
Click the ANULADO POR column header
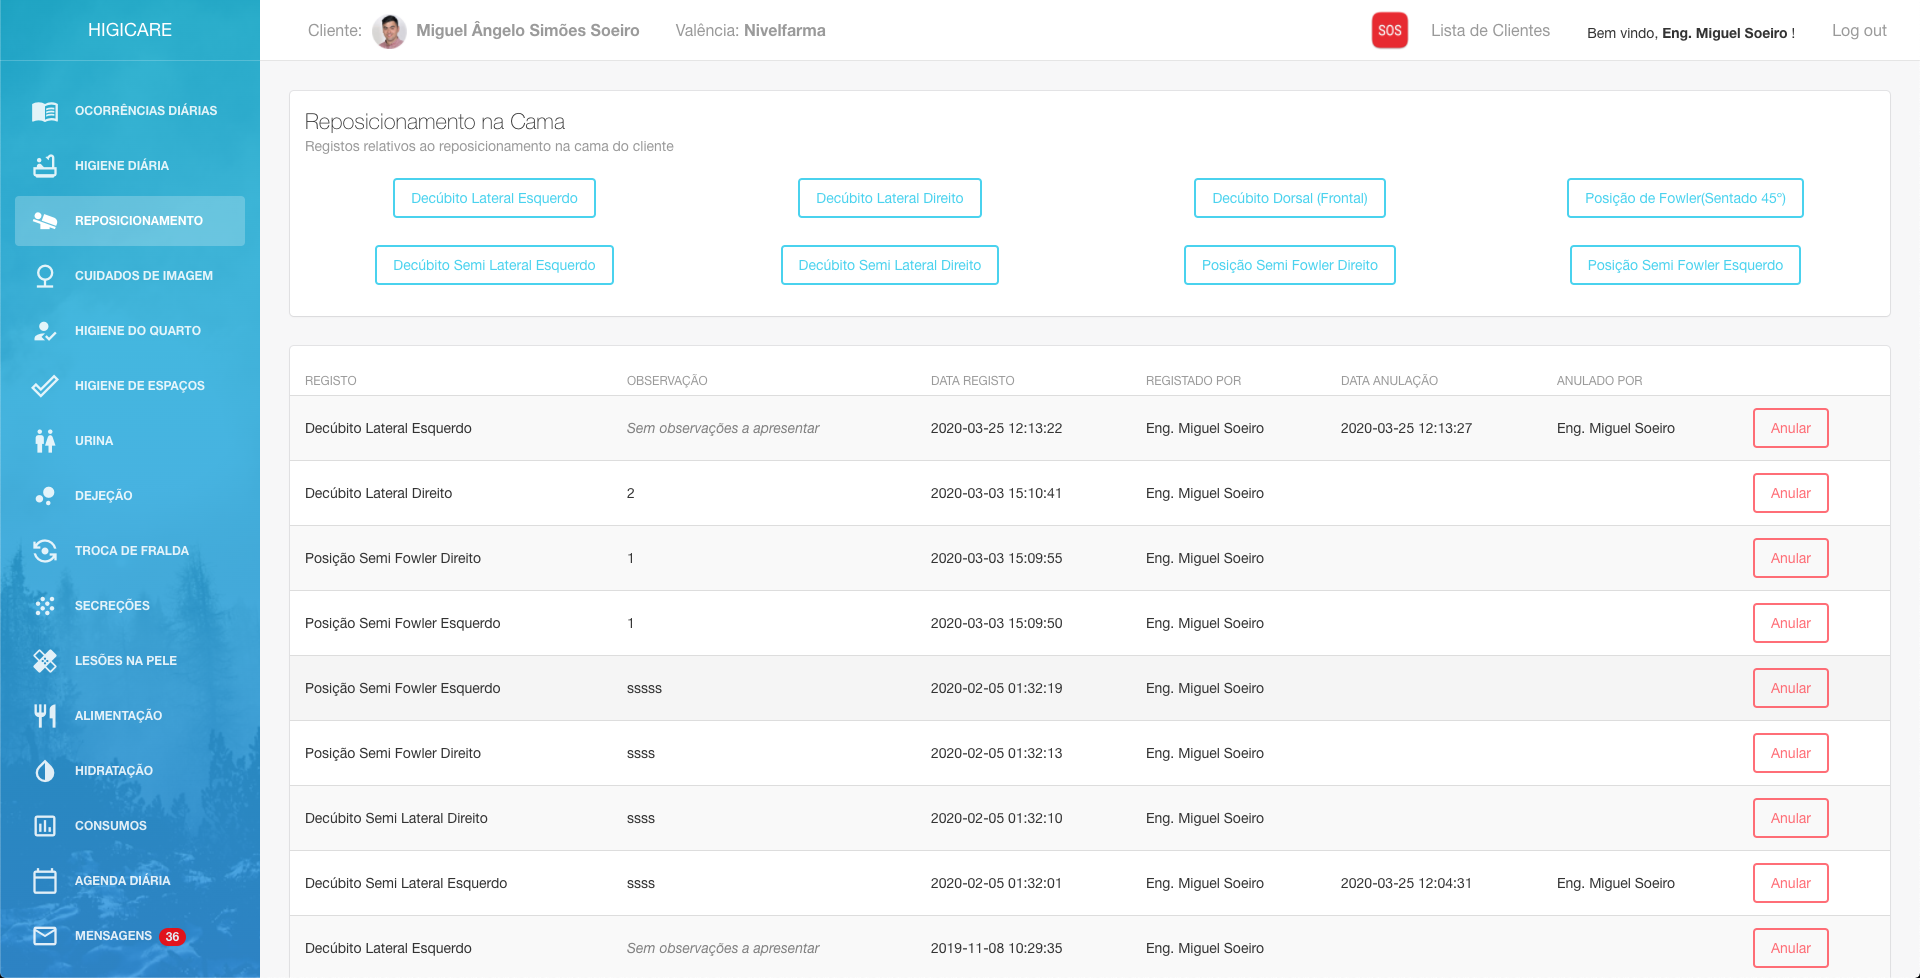point(1599,381)
